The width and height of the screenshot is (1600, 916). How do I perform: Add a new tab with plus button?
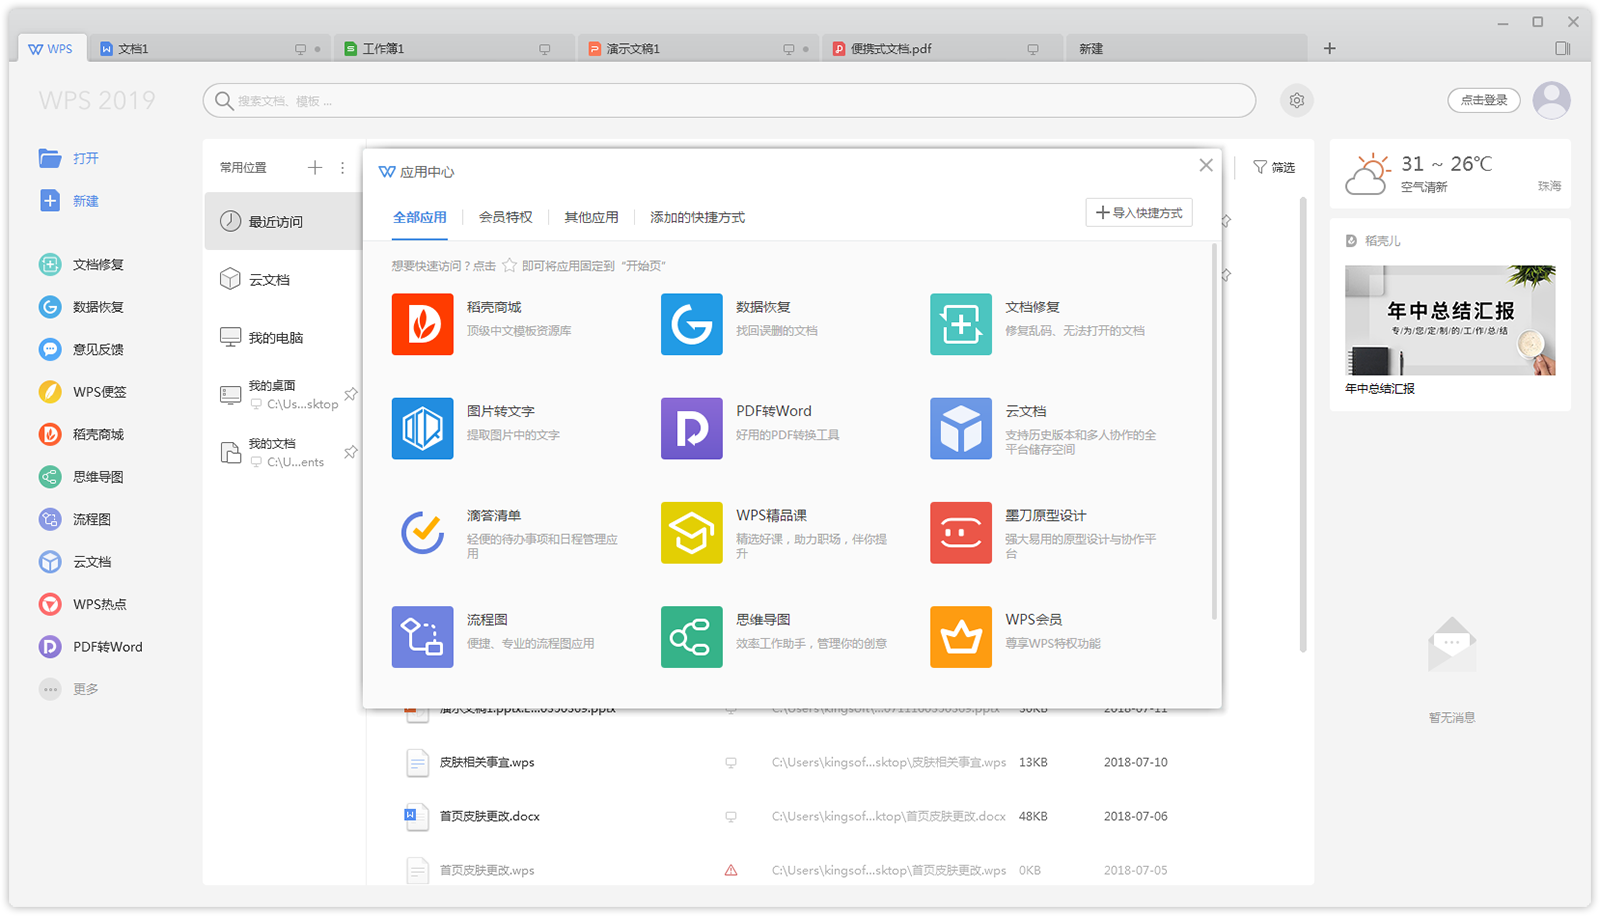click(1329, 48)
